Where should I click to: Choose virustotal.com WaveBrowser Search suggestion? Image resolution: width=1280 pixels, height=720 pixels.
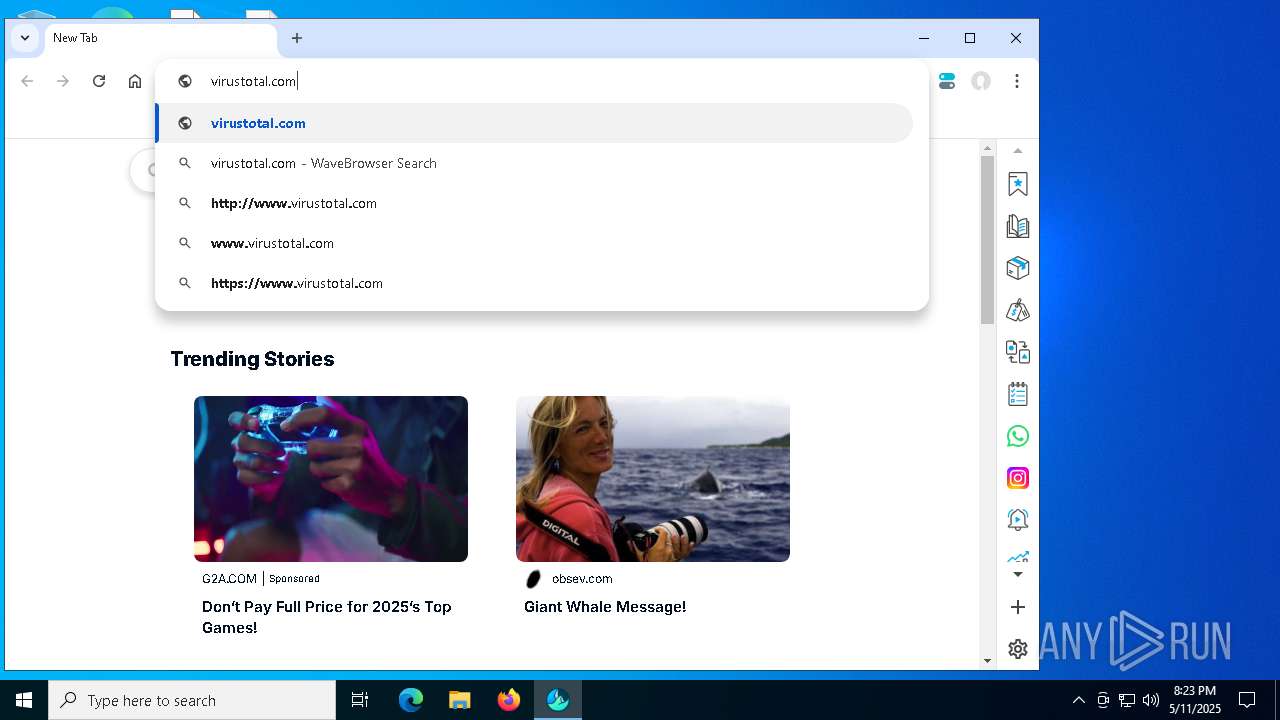point(534,163)
